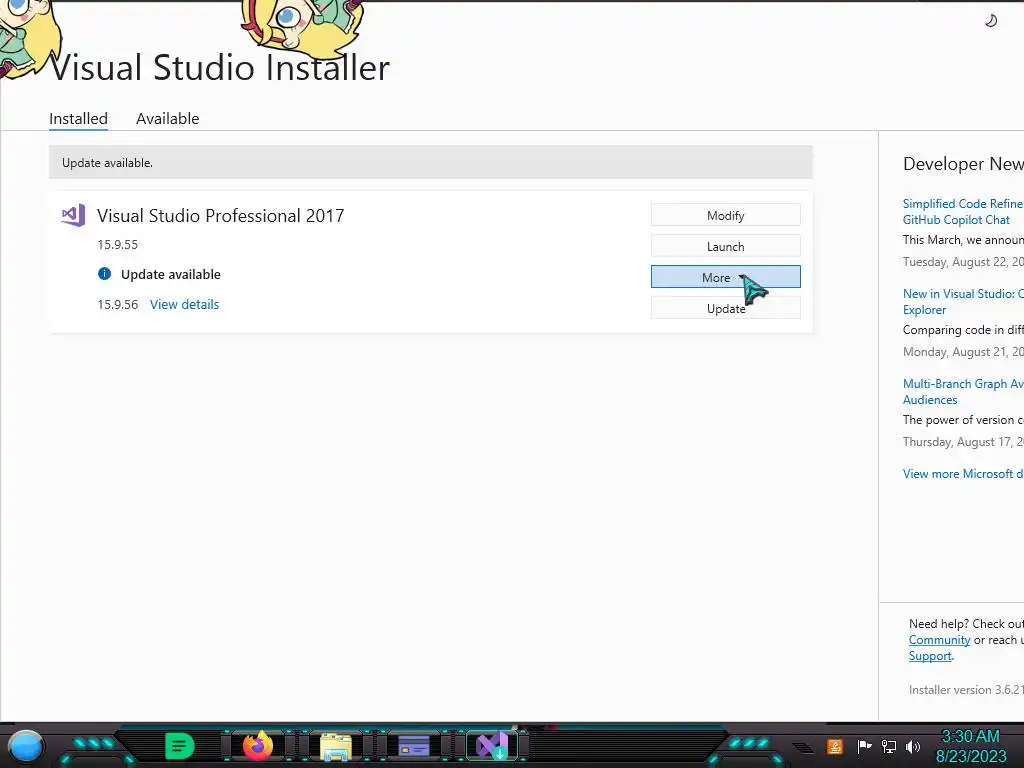This screenshot has width=1024, height=768.
Task: Open Simplified Code Refine news link
Action: point(963,212)
